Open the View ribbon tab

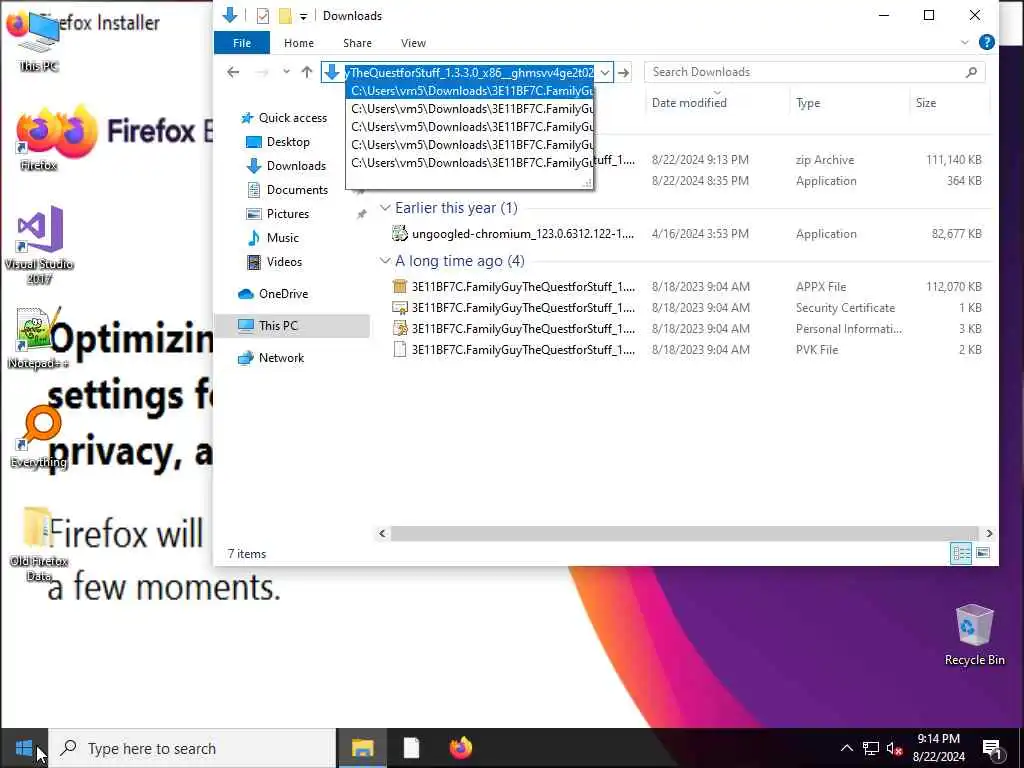point(413,43)
